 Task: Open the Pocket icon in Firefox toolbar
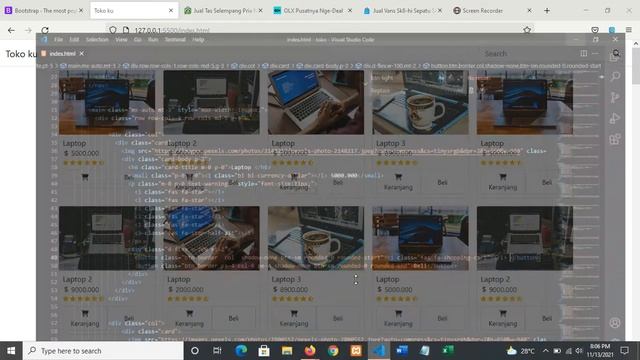pos(595,30)
